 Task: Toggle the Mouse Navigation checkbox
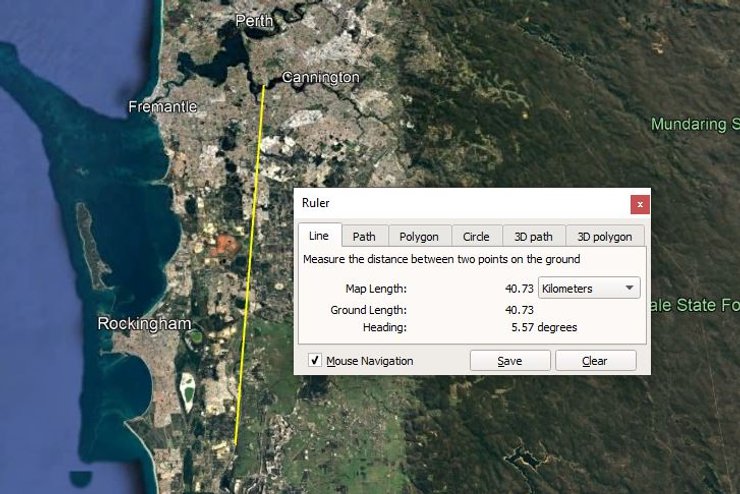click(315, 361)
